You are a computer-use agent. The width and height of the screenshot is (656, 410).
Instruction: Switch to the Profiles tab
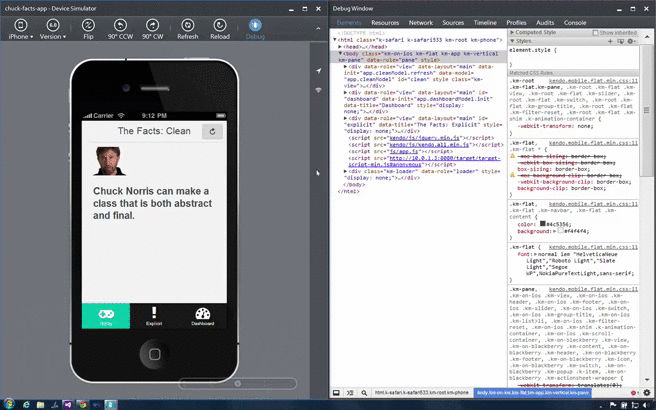pyautogui.click(x=516, y=23)
